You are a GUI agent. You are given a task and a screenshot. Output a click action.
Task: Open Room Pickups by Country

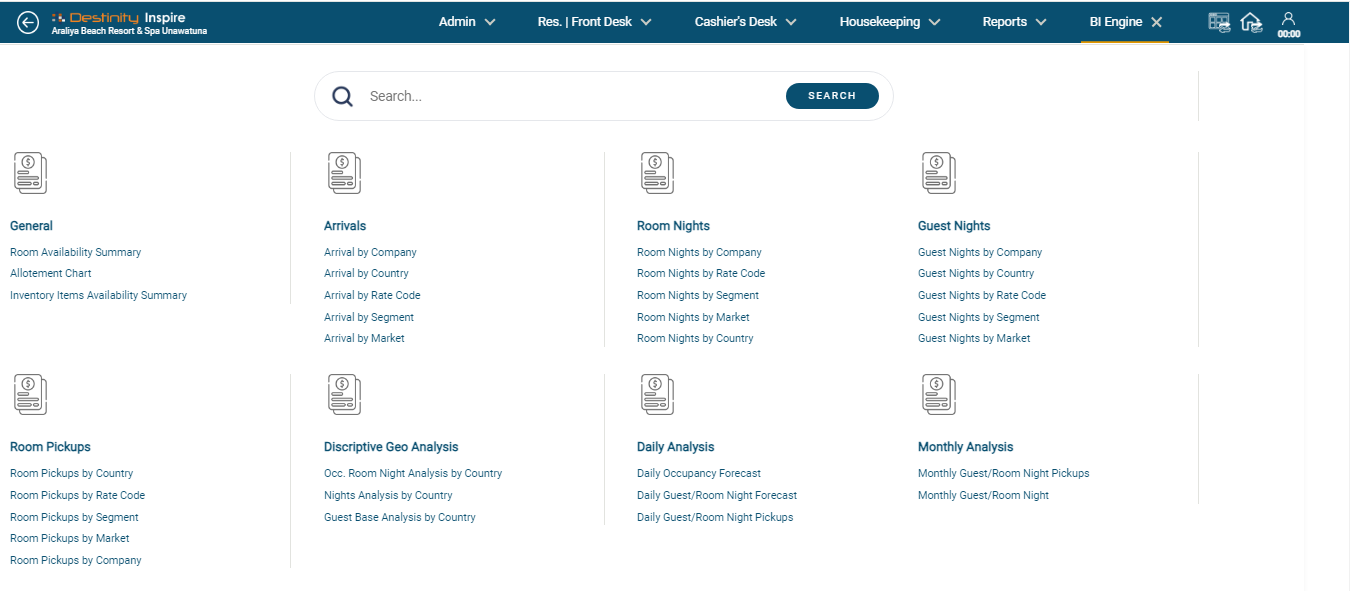72,473
